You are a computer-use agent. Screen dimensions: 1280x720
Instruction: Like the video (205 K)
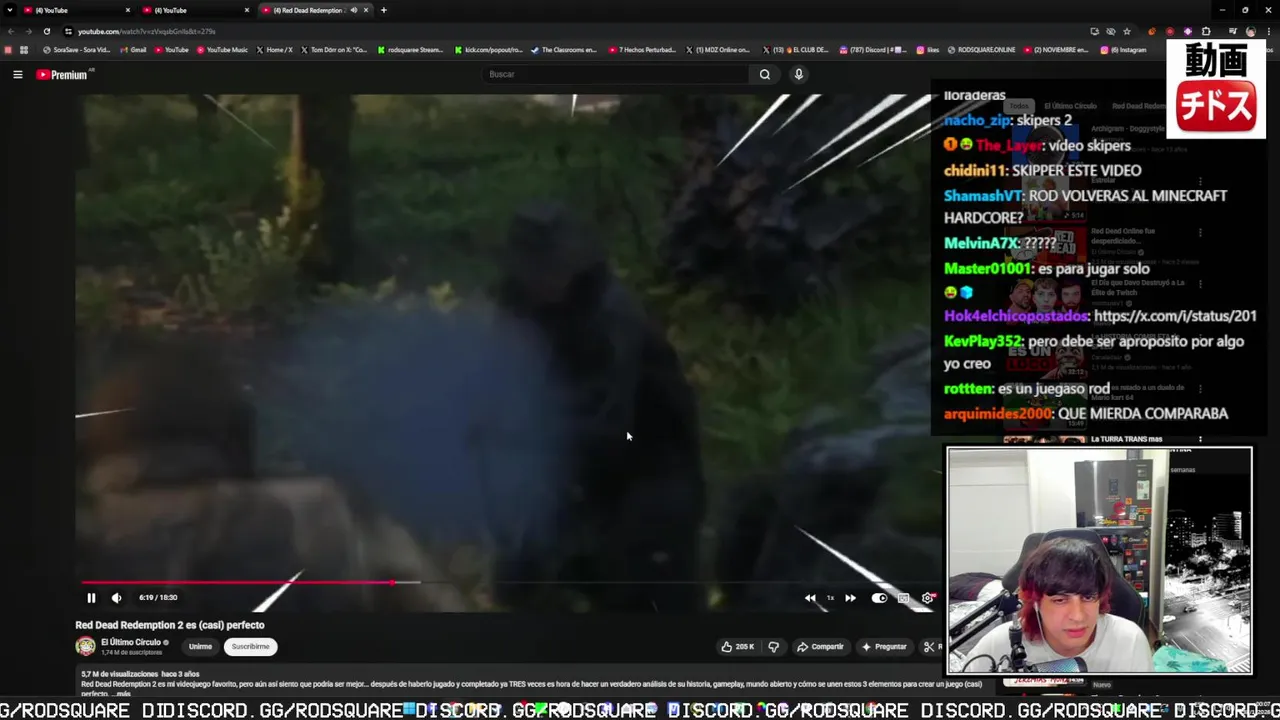[x=738, y=647]
